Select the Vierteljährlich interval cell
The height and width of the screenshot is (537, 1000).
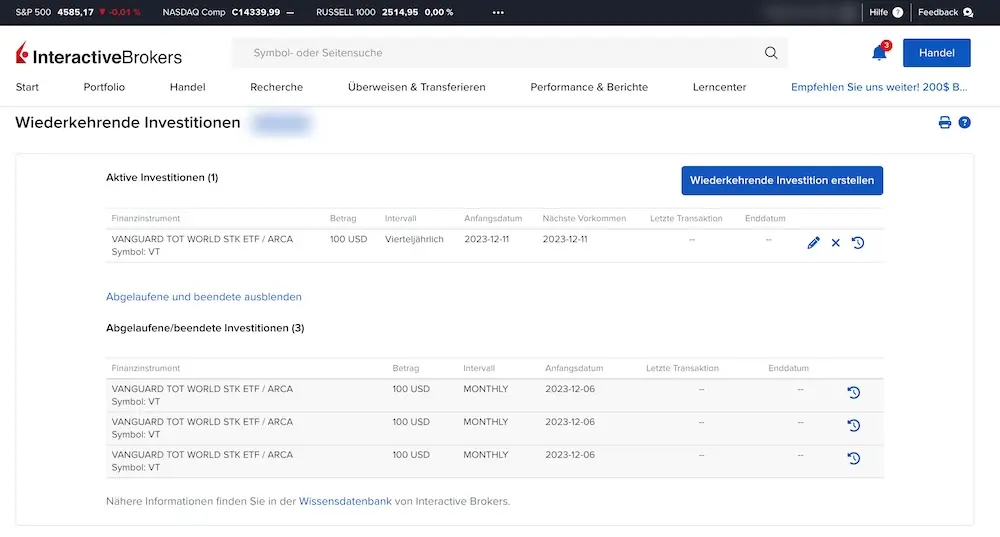tap(414, 239)
